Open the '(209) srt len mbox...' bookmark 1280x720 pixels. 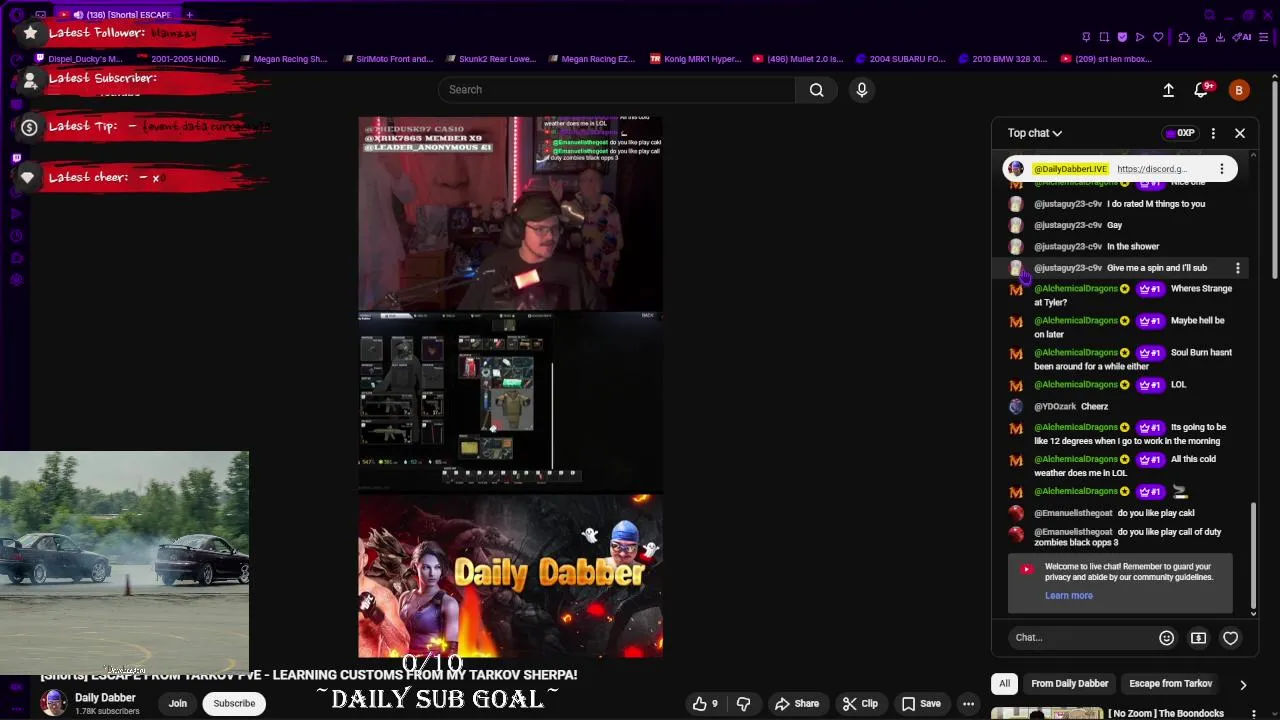point(1105,59)
